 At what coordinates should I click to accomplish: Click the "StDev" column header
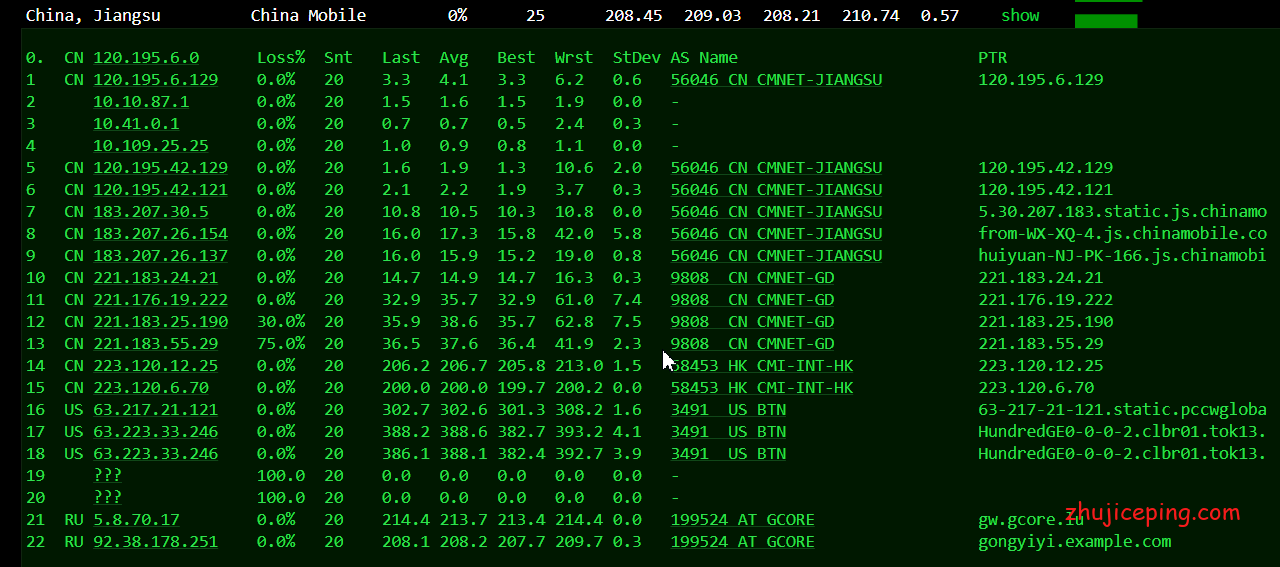(636, 58)
